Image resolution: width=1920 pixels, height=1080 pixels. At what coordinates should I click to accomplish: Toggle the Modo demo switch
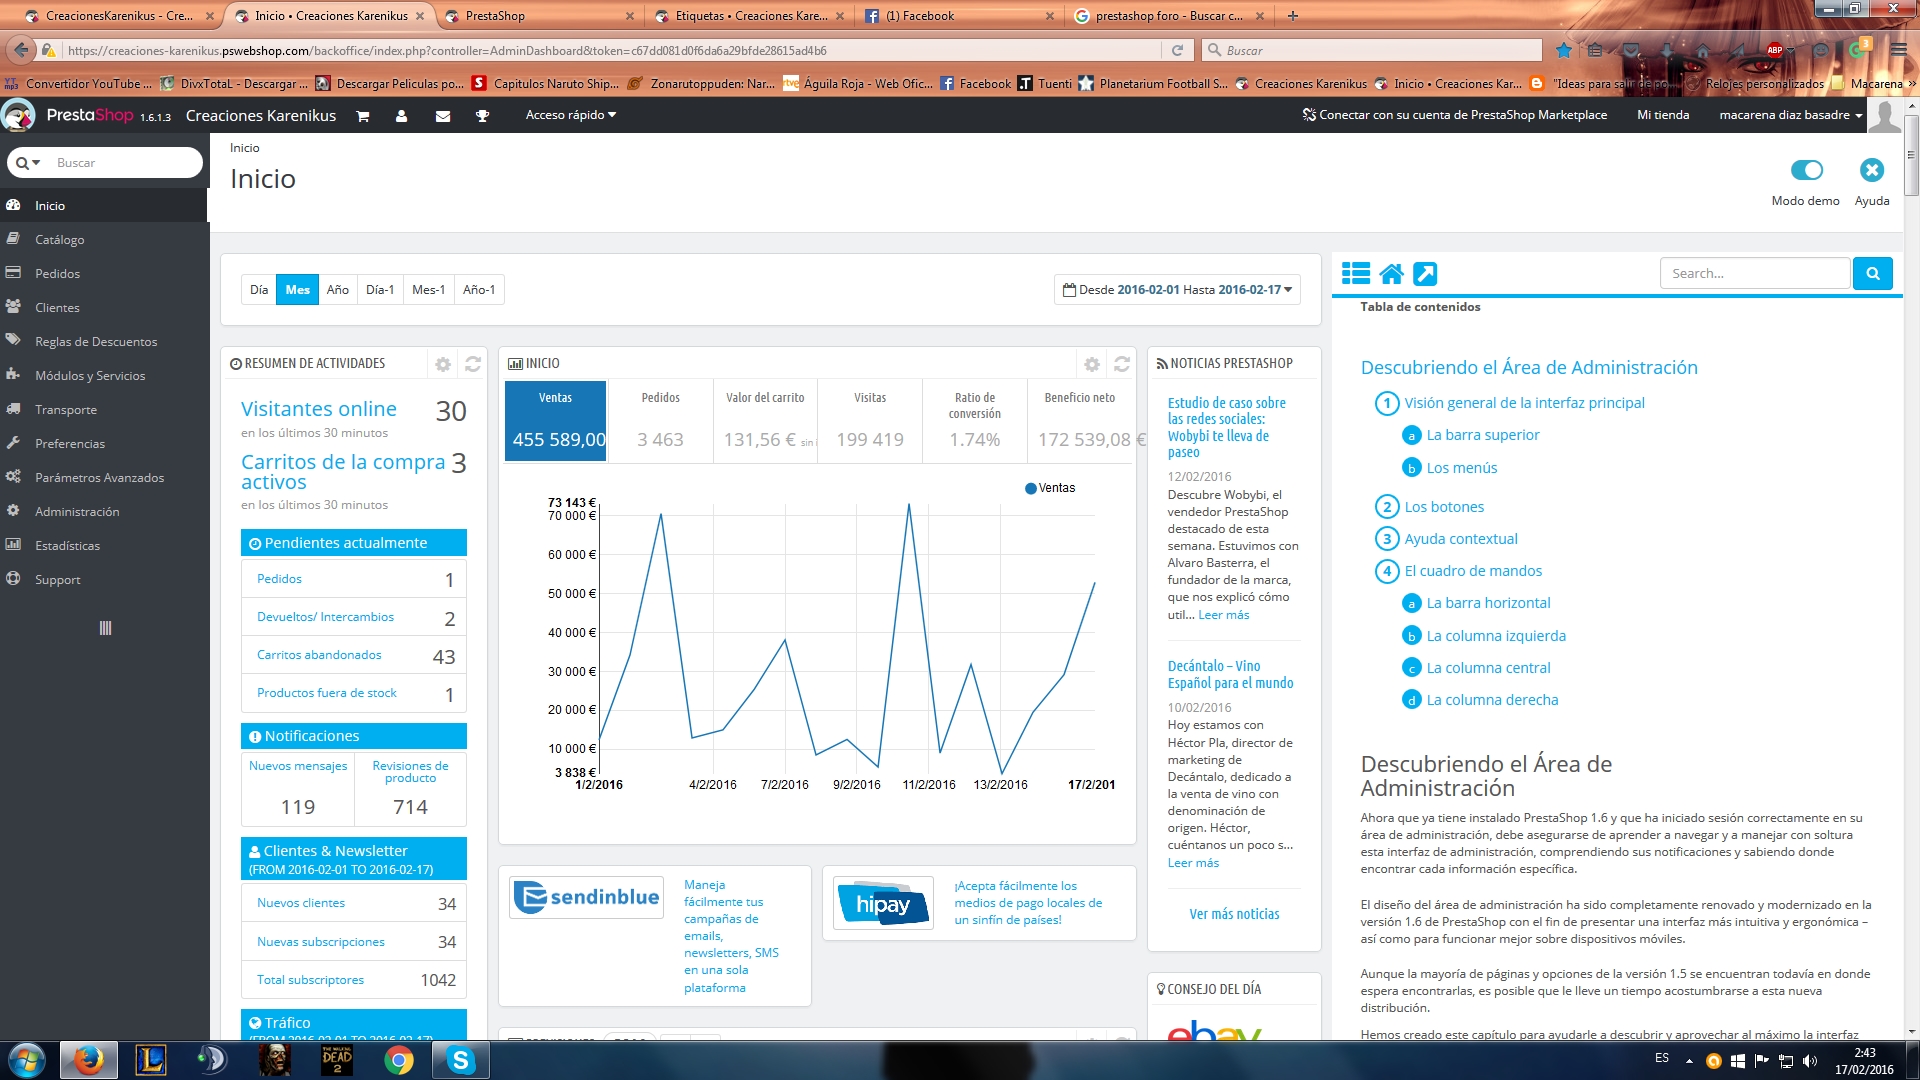coord(1806,170)
